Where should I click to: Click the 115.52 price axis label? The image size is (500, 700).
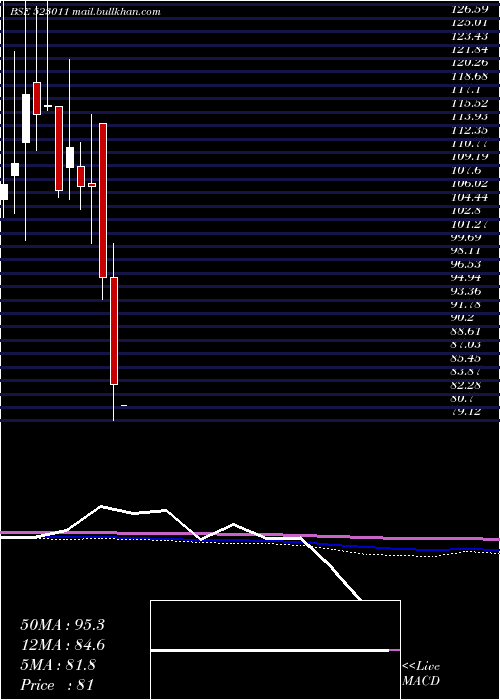(x=471, y=103)
